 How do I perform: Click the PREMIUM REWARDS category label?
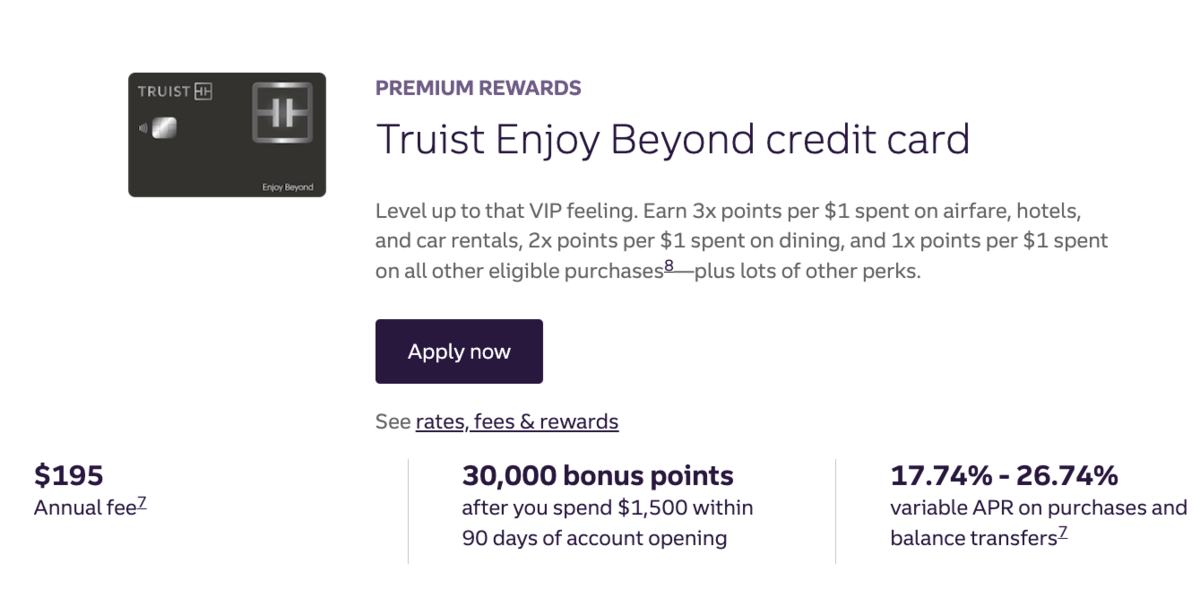click(478, 88)
